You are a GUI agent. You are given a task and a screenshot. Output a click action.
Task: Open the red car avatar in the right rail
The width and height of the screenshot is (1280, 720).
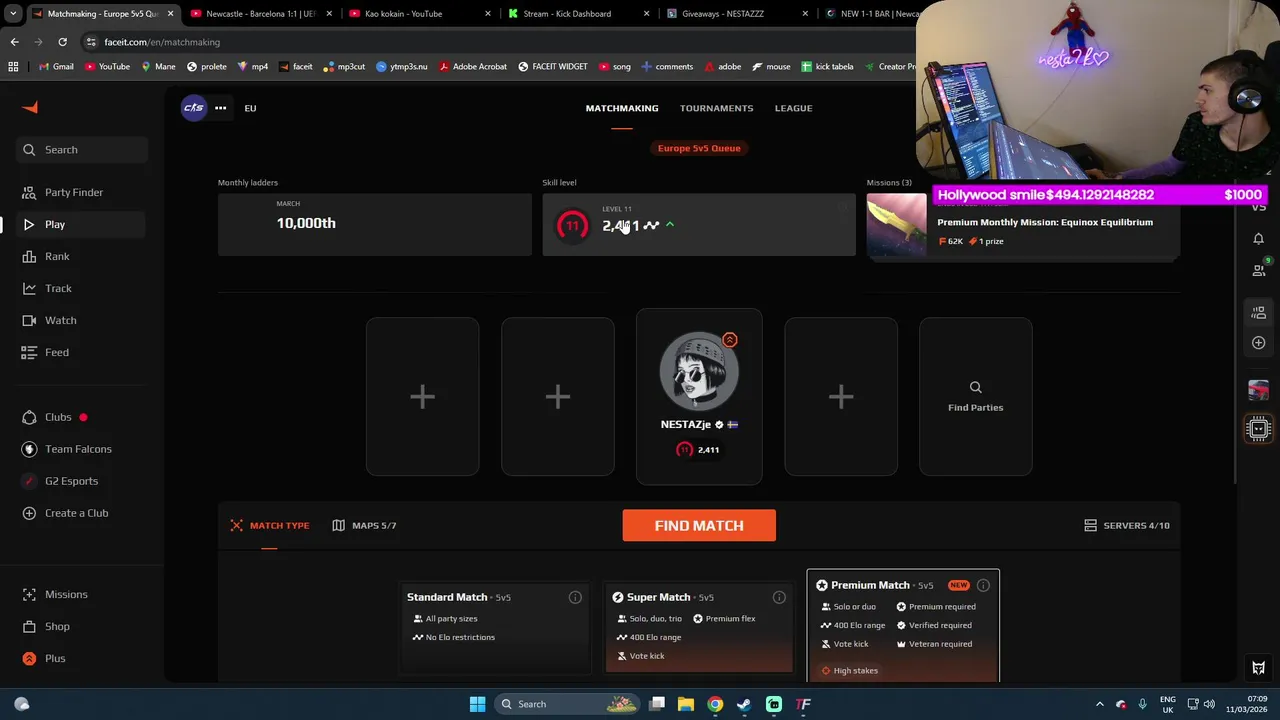click(1258, 390)
